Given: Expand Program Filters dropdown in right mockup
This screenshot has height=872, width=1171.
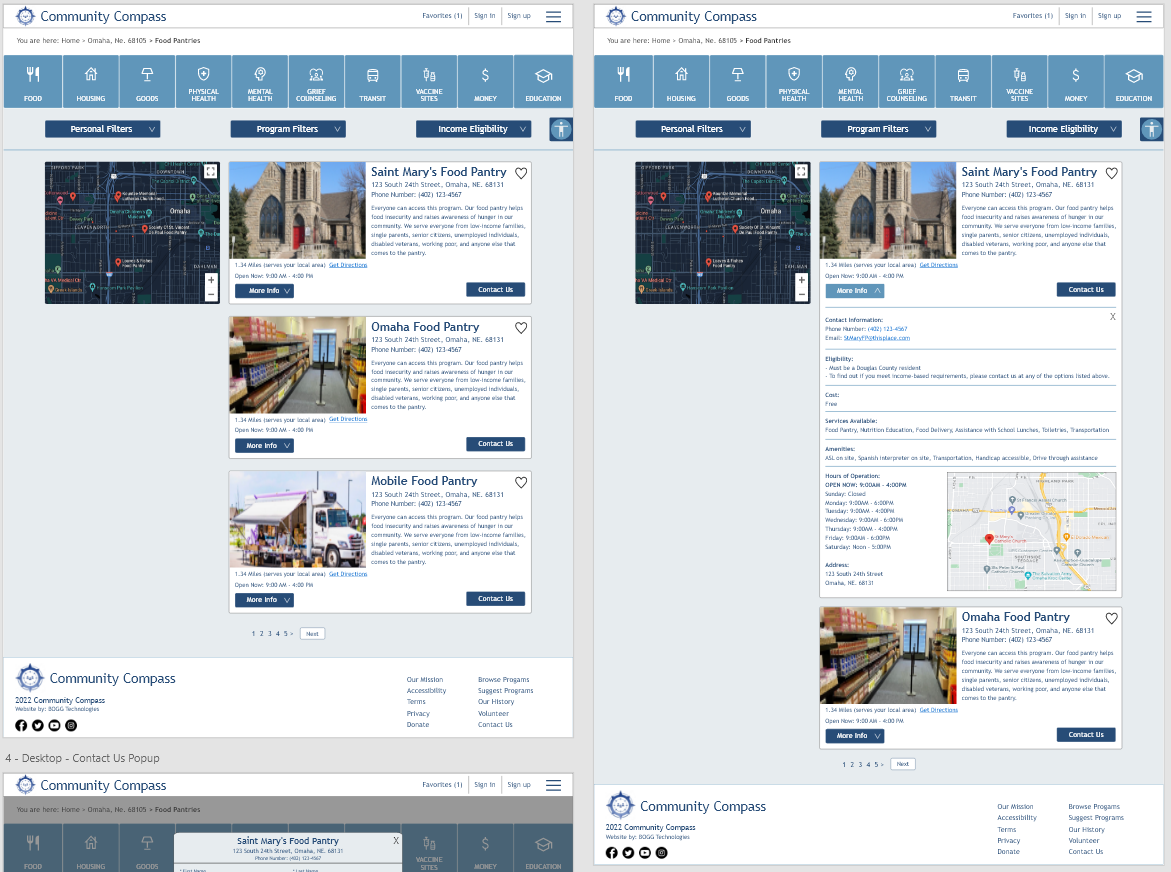Looking at the screenshot, I should (x=879, y=129).
